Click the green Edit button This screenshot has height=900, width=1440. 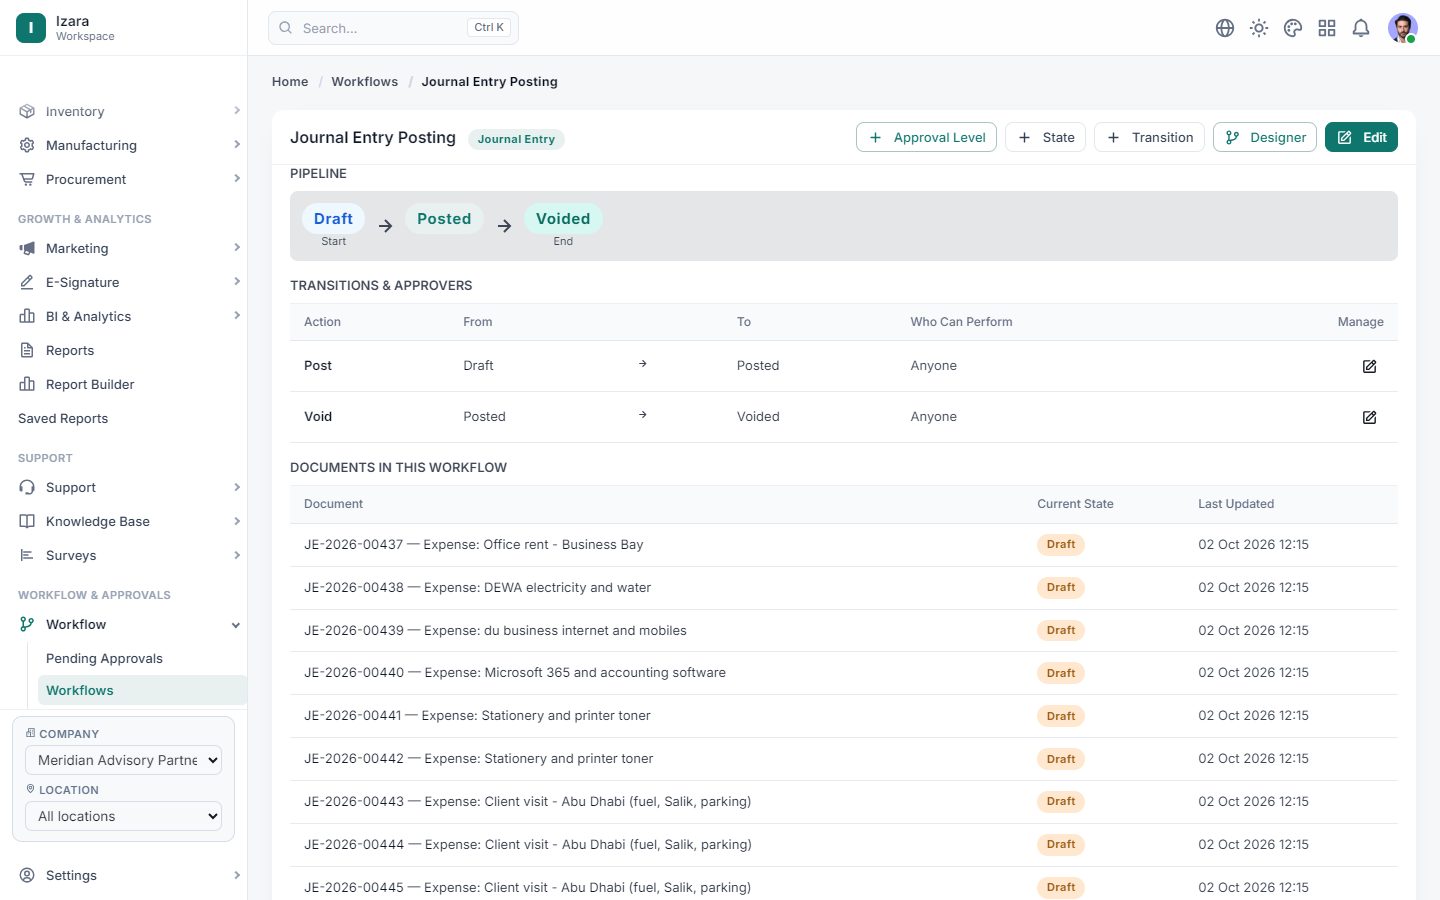[x=1361, y=137]
